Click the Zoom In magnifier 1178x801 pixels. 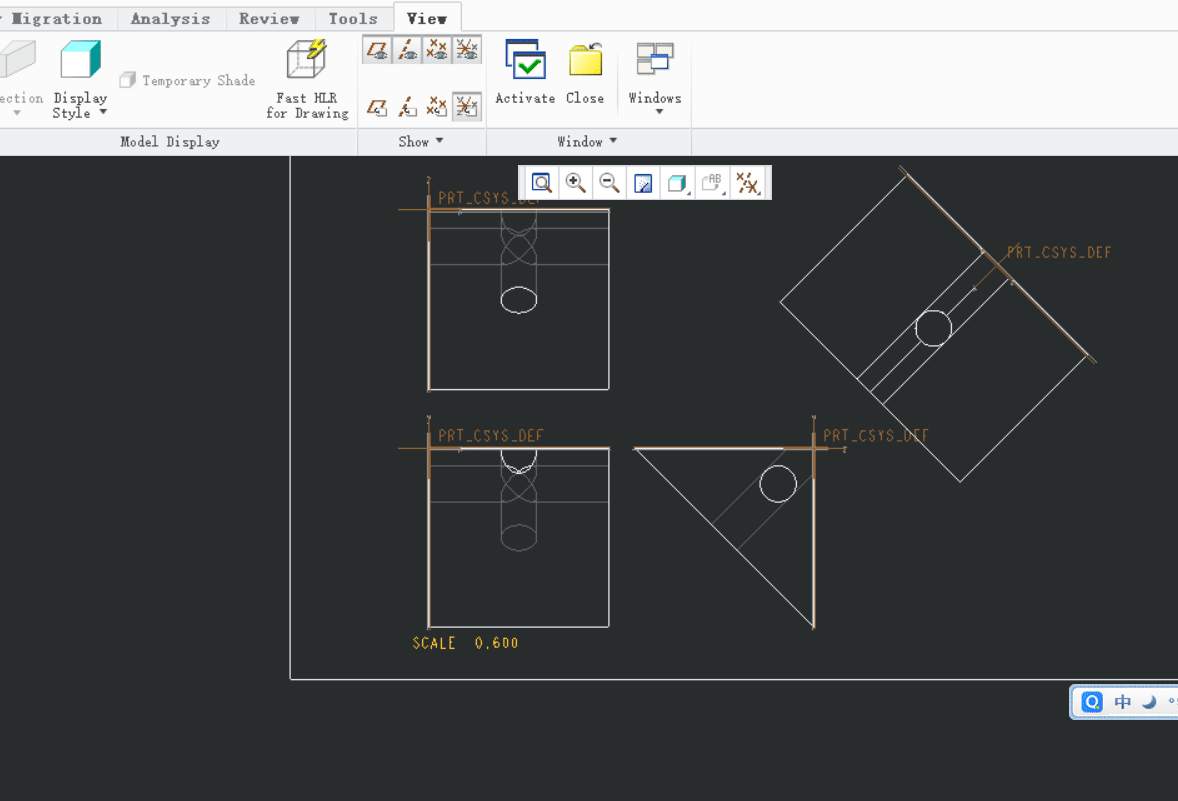[x=575, y=183]
